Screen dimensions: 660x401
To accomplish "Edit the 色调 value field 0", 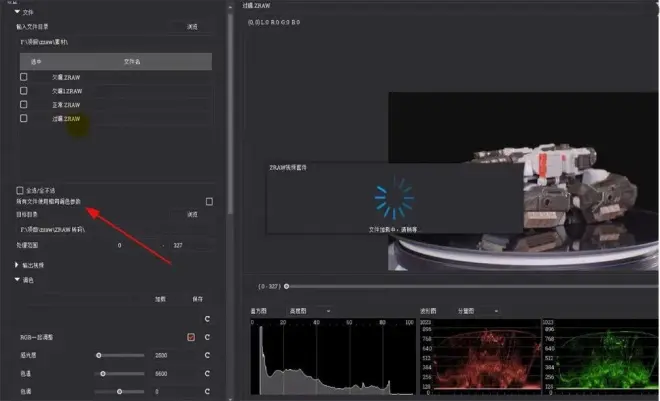I will pyautogui.click(x=173, y=392).
